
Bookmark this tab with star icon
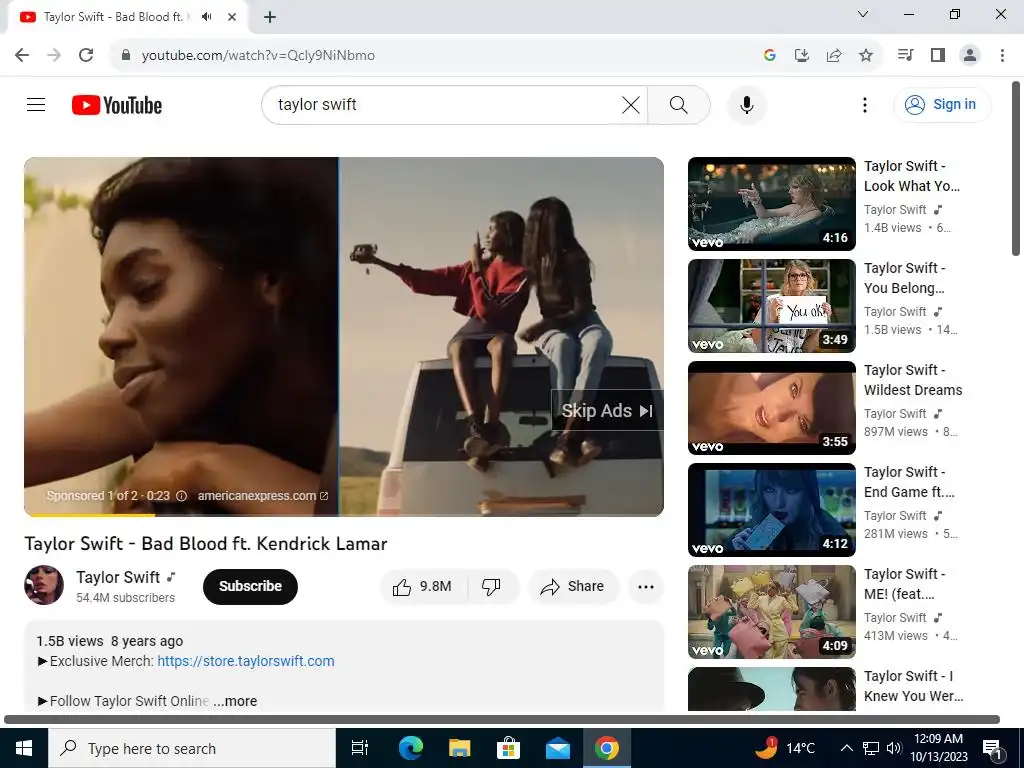(x=866, y=56)
